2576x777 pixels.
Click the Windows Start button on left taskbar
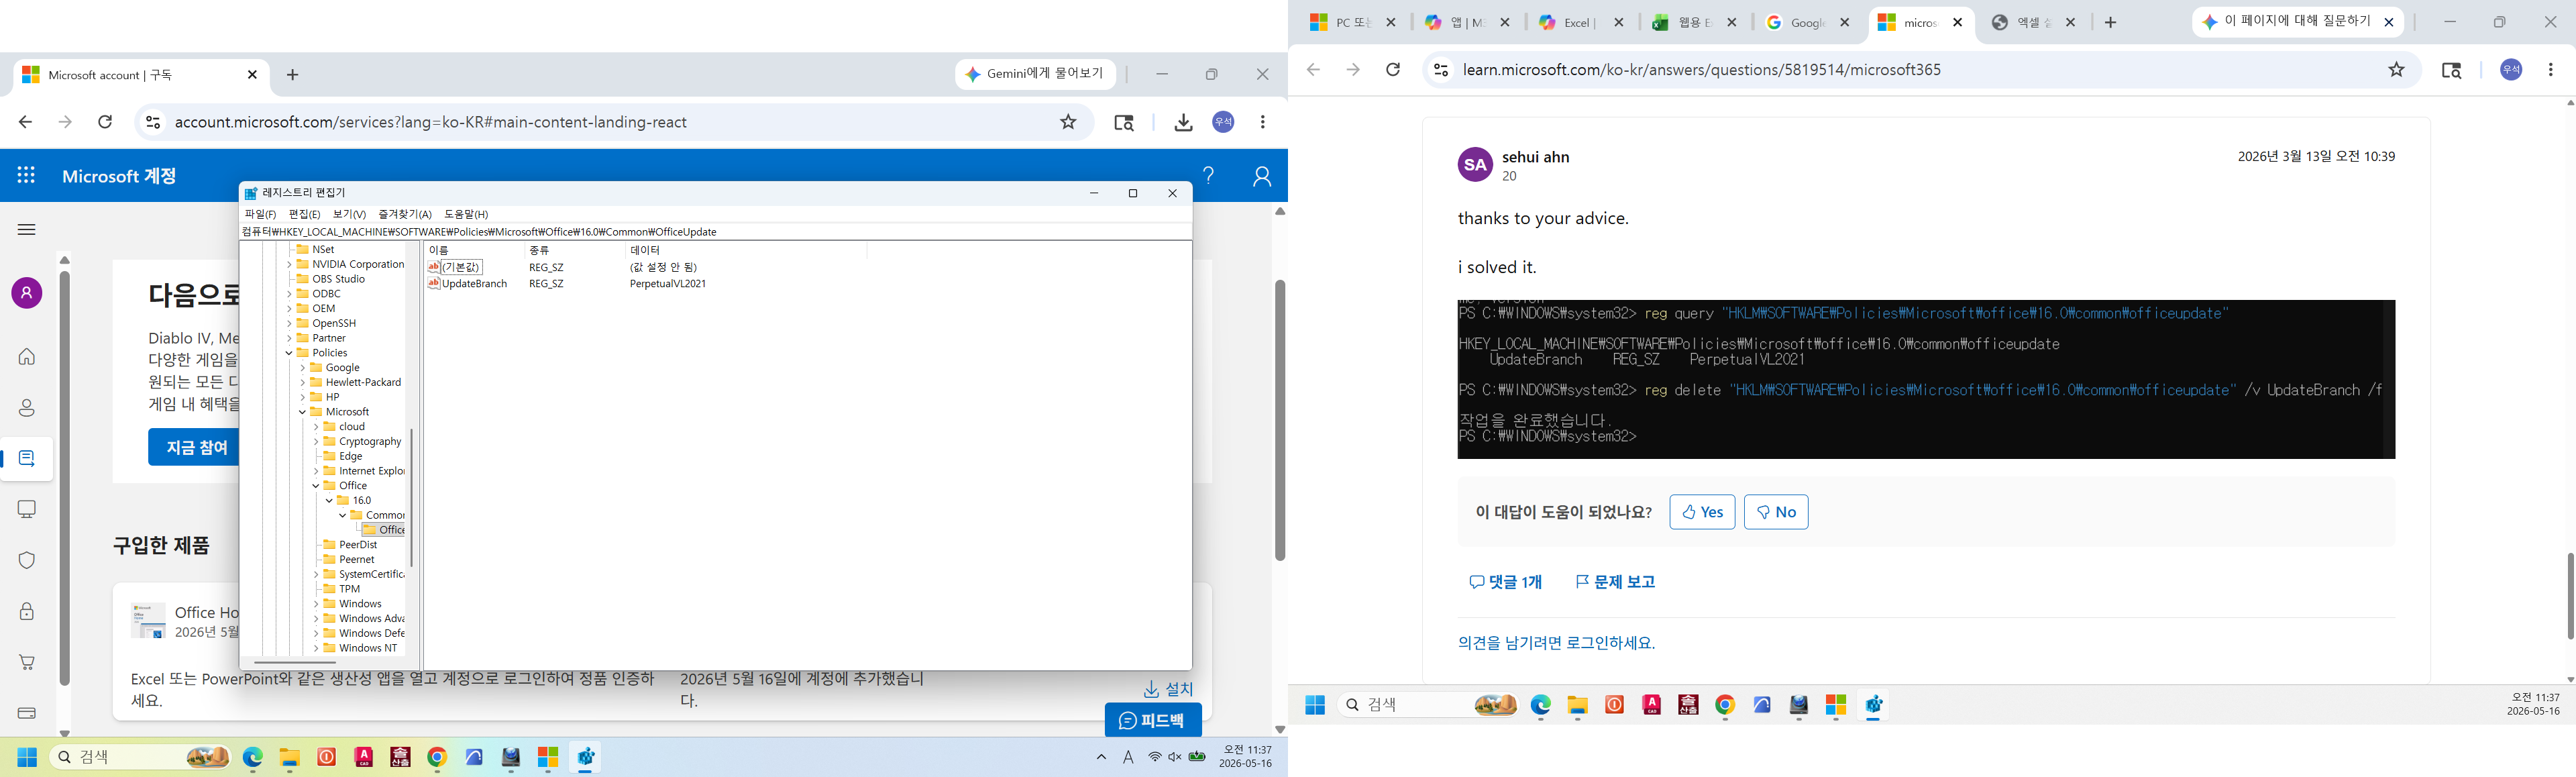[27, 758]
